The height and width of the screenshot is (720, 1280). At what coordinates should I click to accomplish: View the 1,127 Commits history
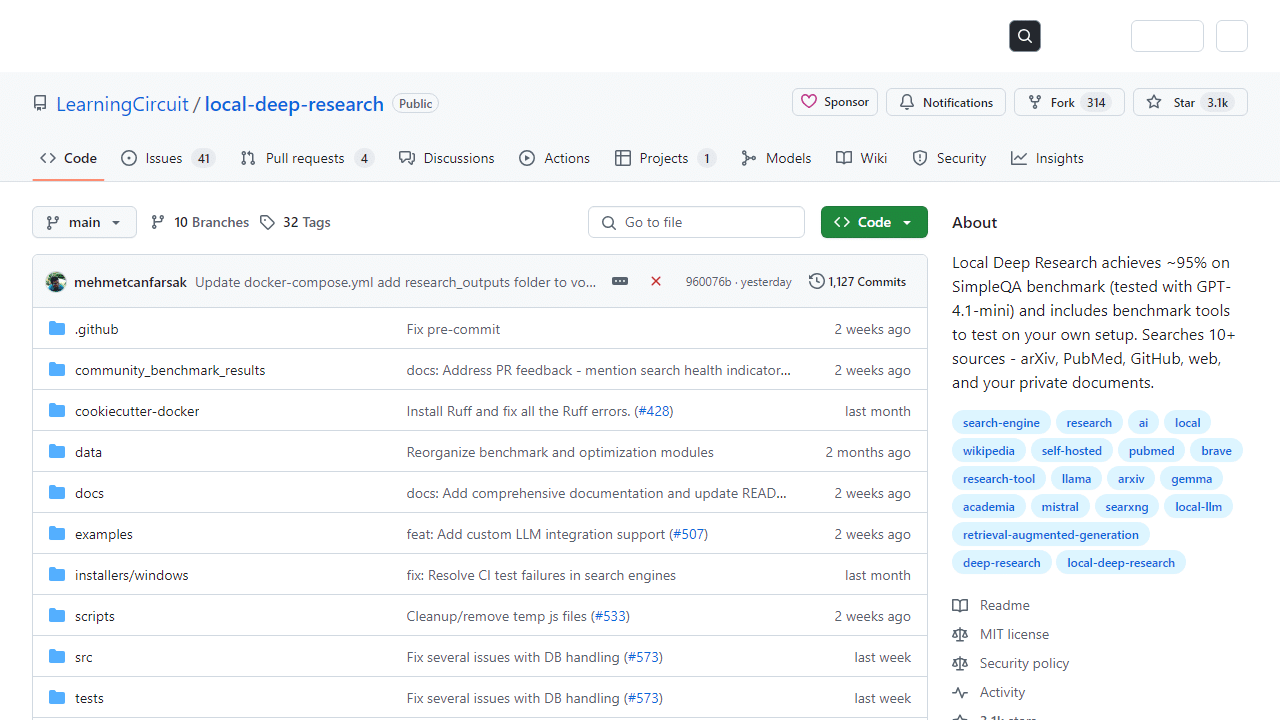(x=857, y=282)
